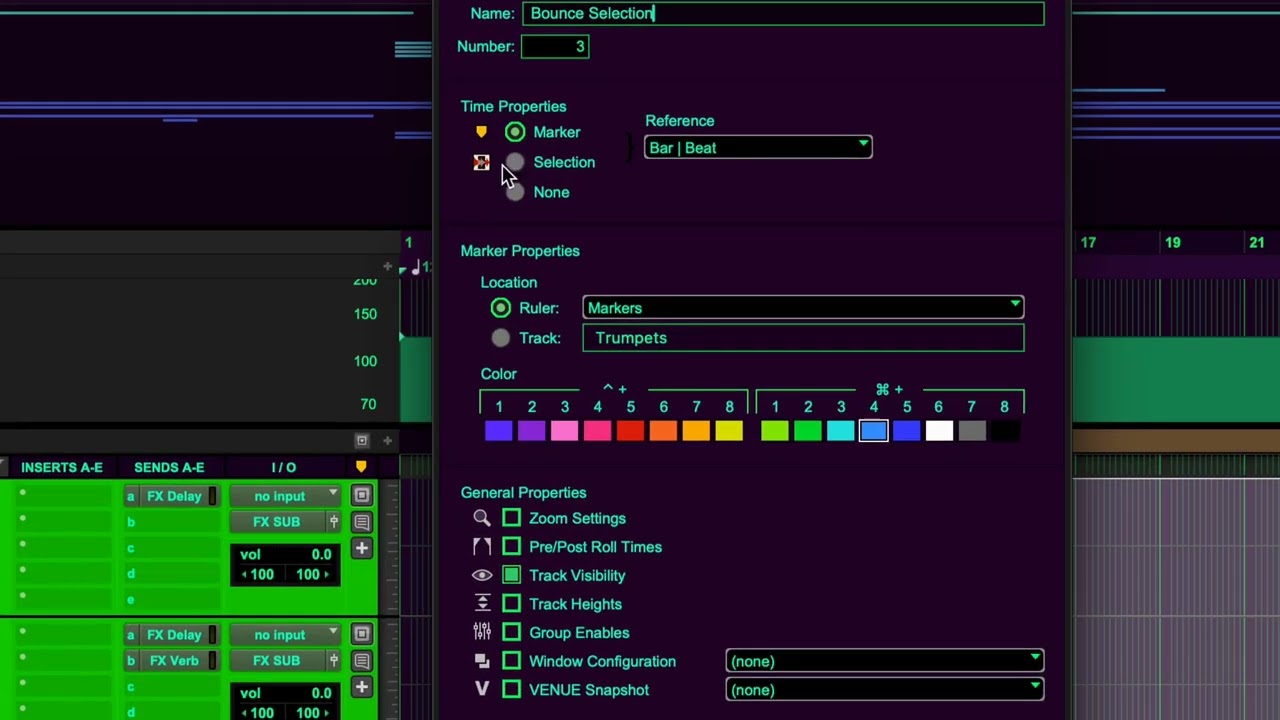1280x720 pixels.
Task: Click the plus icon beside upper track's vol readout
Action: tap(362, 548)
